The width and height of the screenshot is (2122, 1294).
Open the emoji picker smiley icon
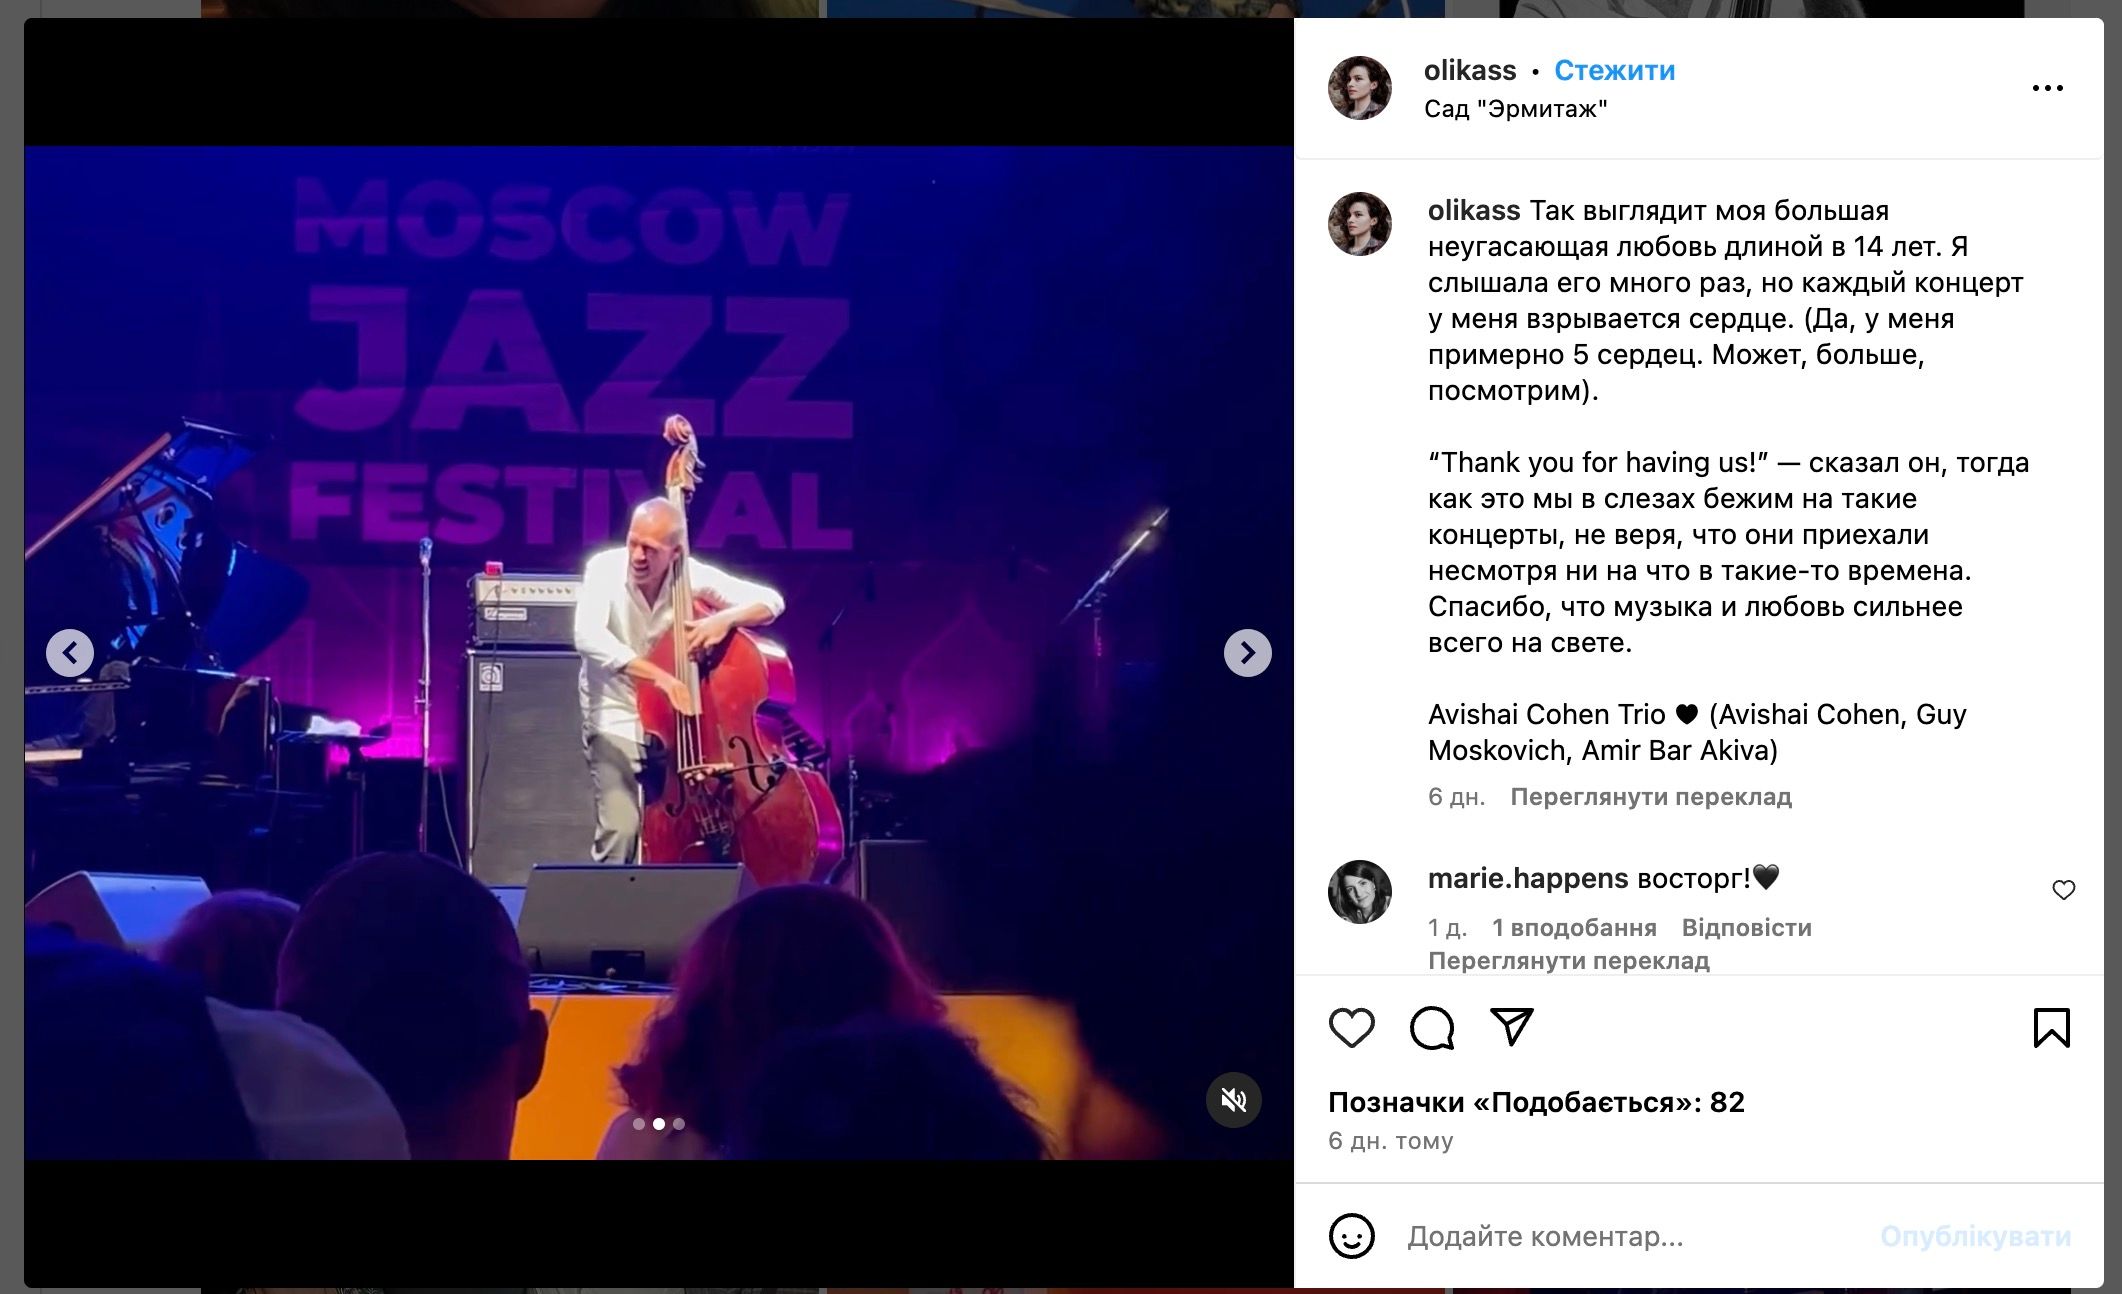click(x=1351, y=1236)
